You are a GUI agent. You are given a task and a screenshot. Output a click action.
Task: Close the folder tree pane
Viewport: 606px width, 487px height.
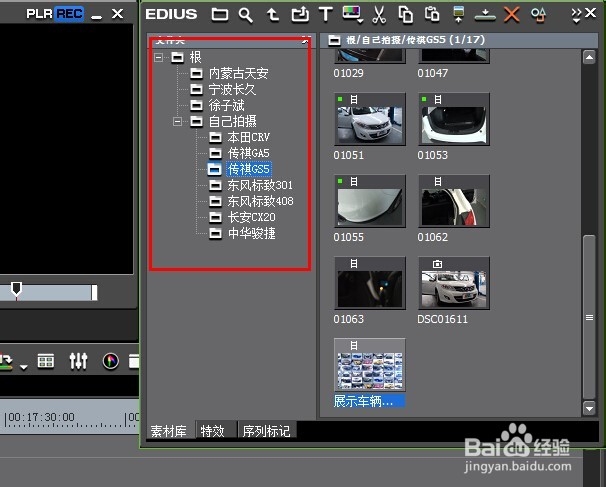coord(306,39)
